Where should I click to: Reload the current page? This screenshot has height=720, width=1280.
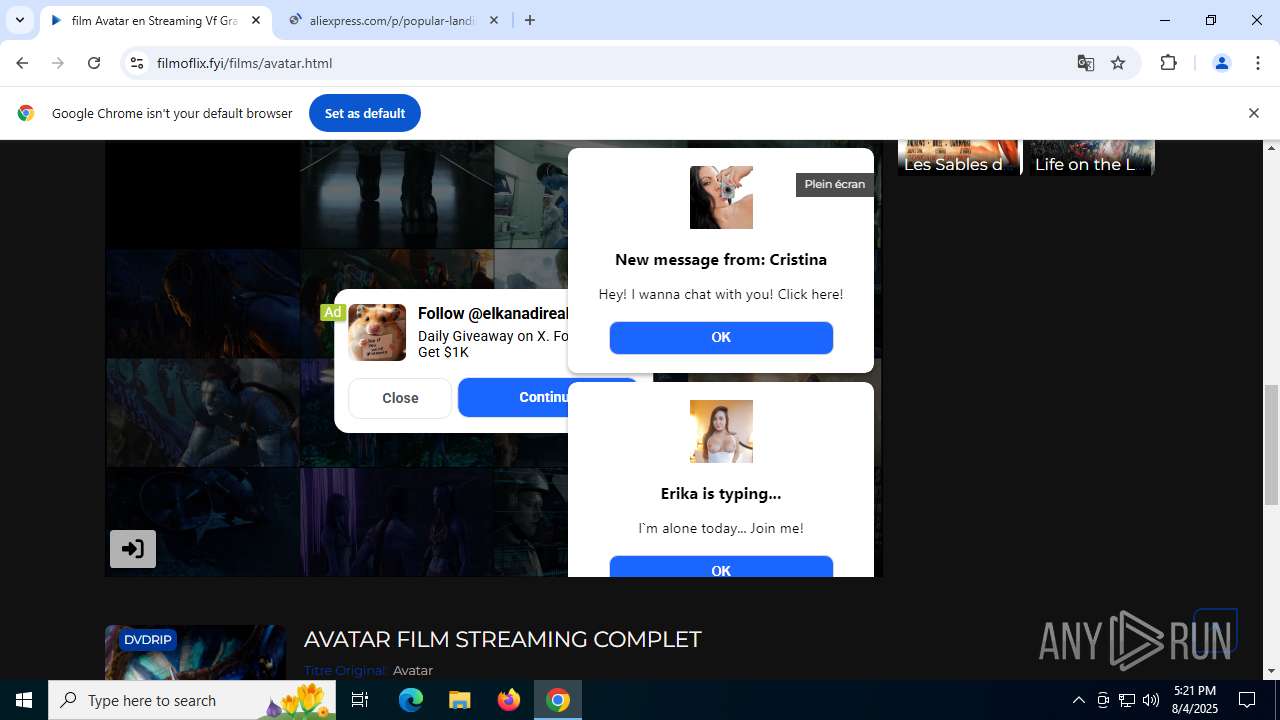tap(94, 63)
